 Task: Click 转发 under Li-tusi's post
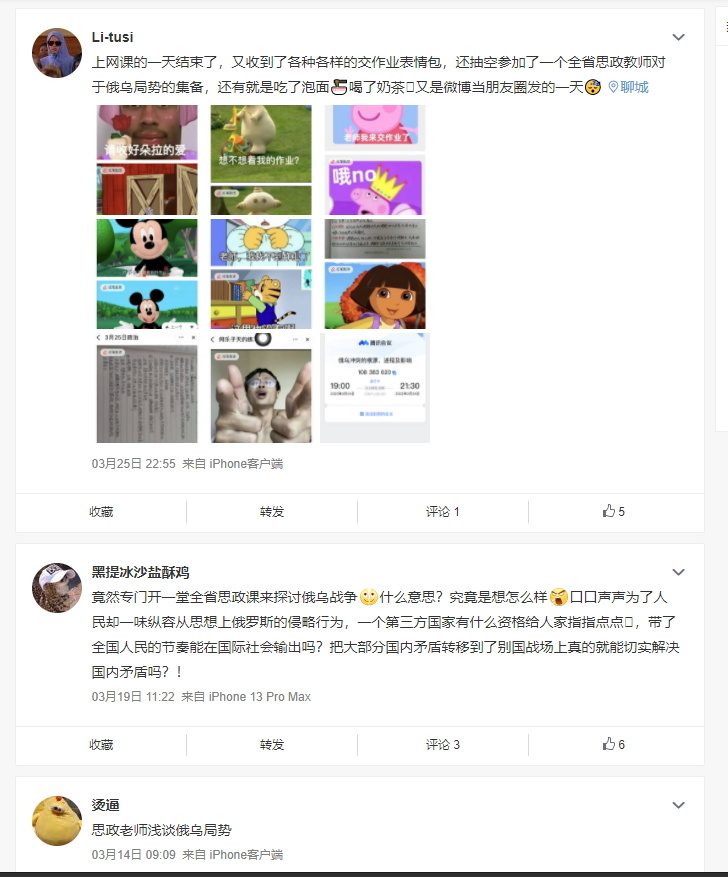(272, 512)
